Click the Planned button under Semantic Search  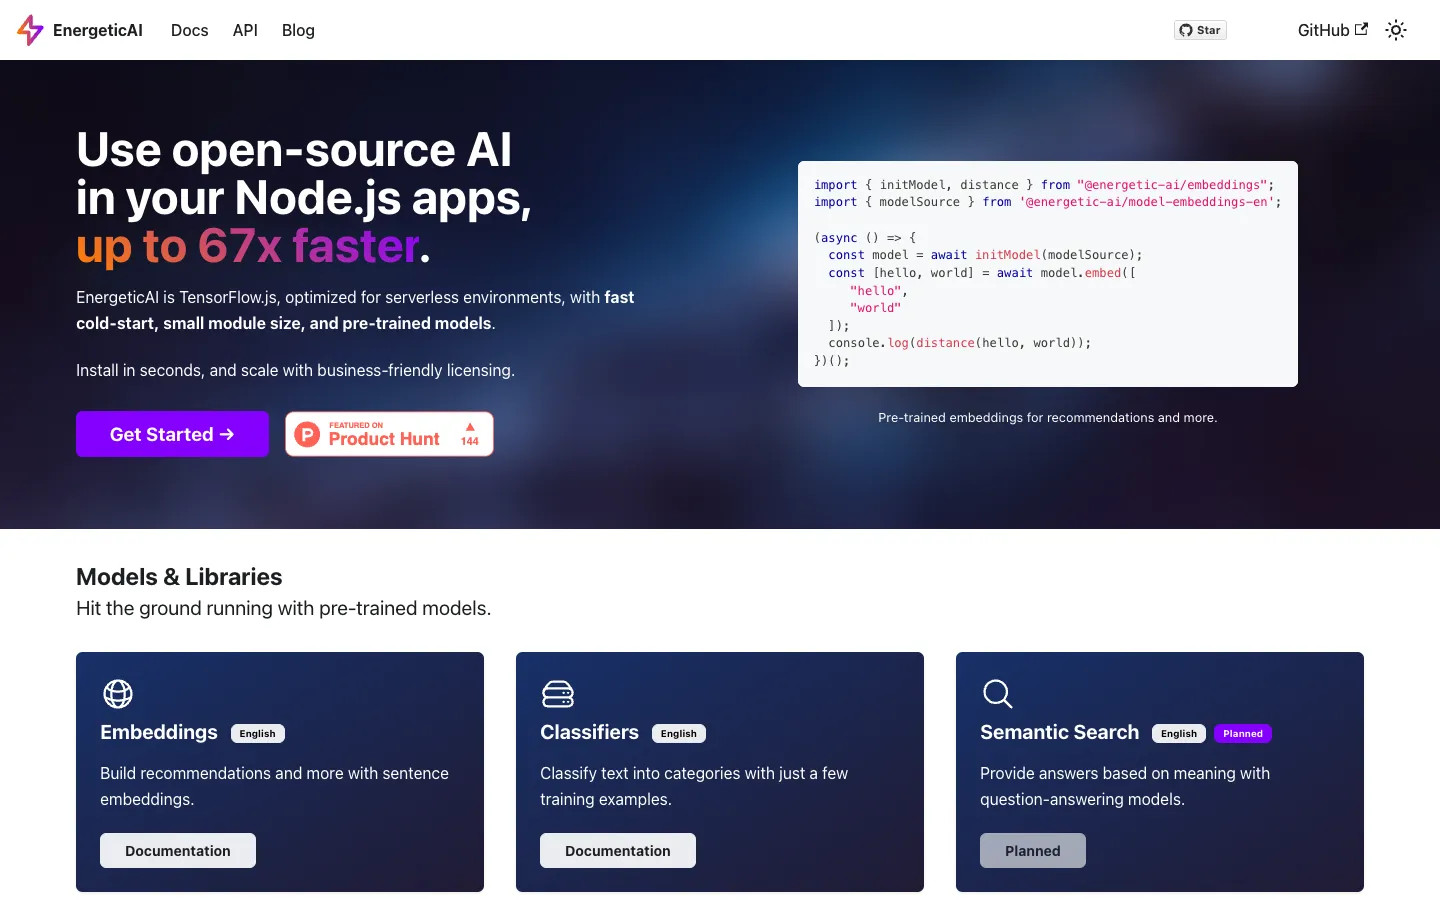pos(1033,850)
